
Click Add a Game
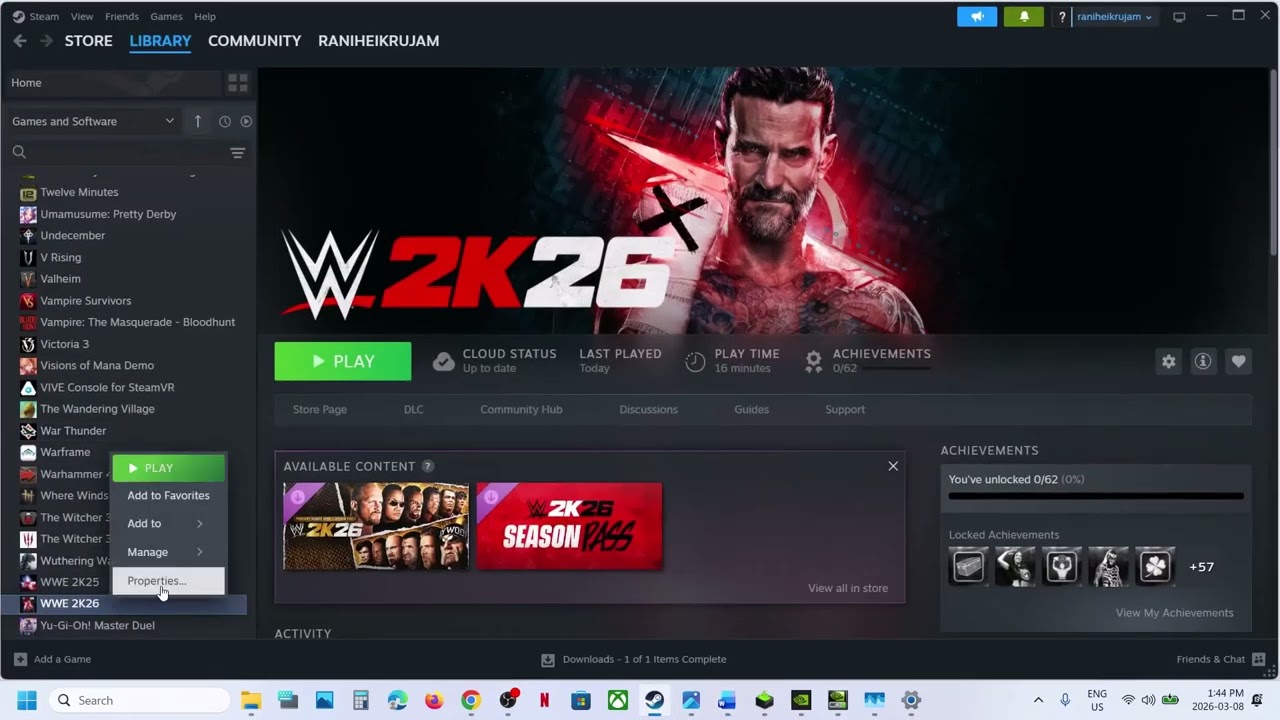pos(52,659)
